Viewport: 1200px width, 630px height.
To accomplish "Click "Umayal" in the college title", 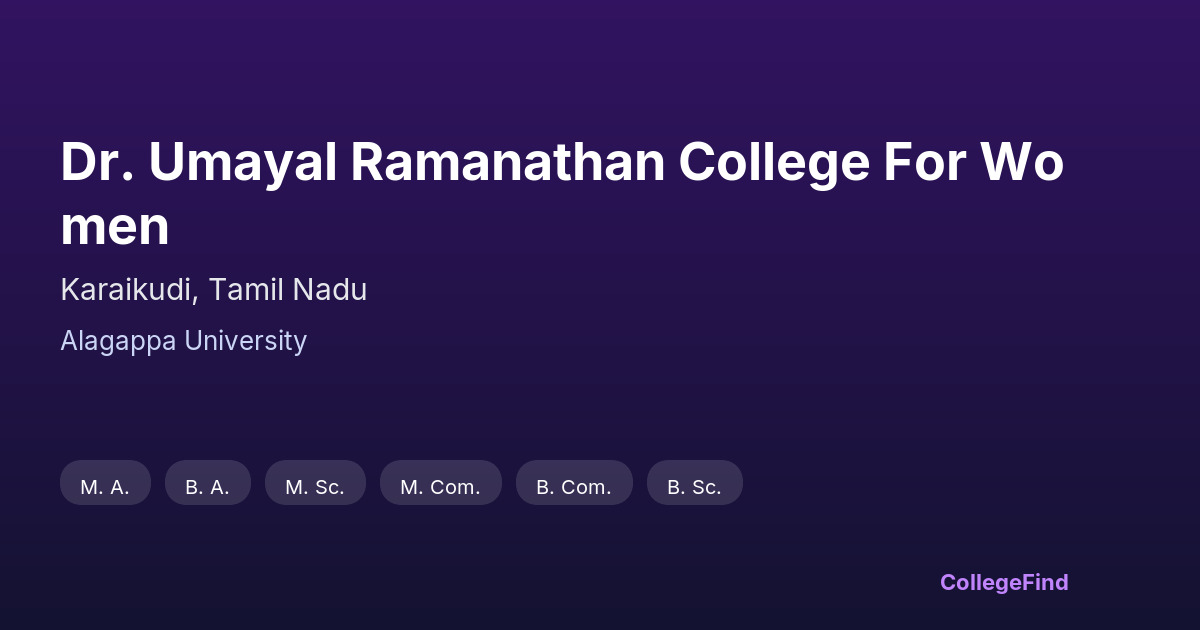I will coord(240,163).
